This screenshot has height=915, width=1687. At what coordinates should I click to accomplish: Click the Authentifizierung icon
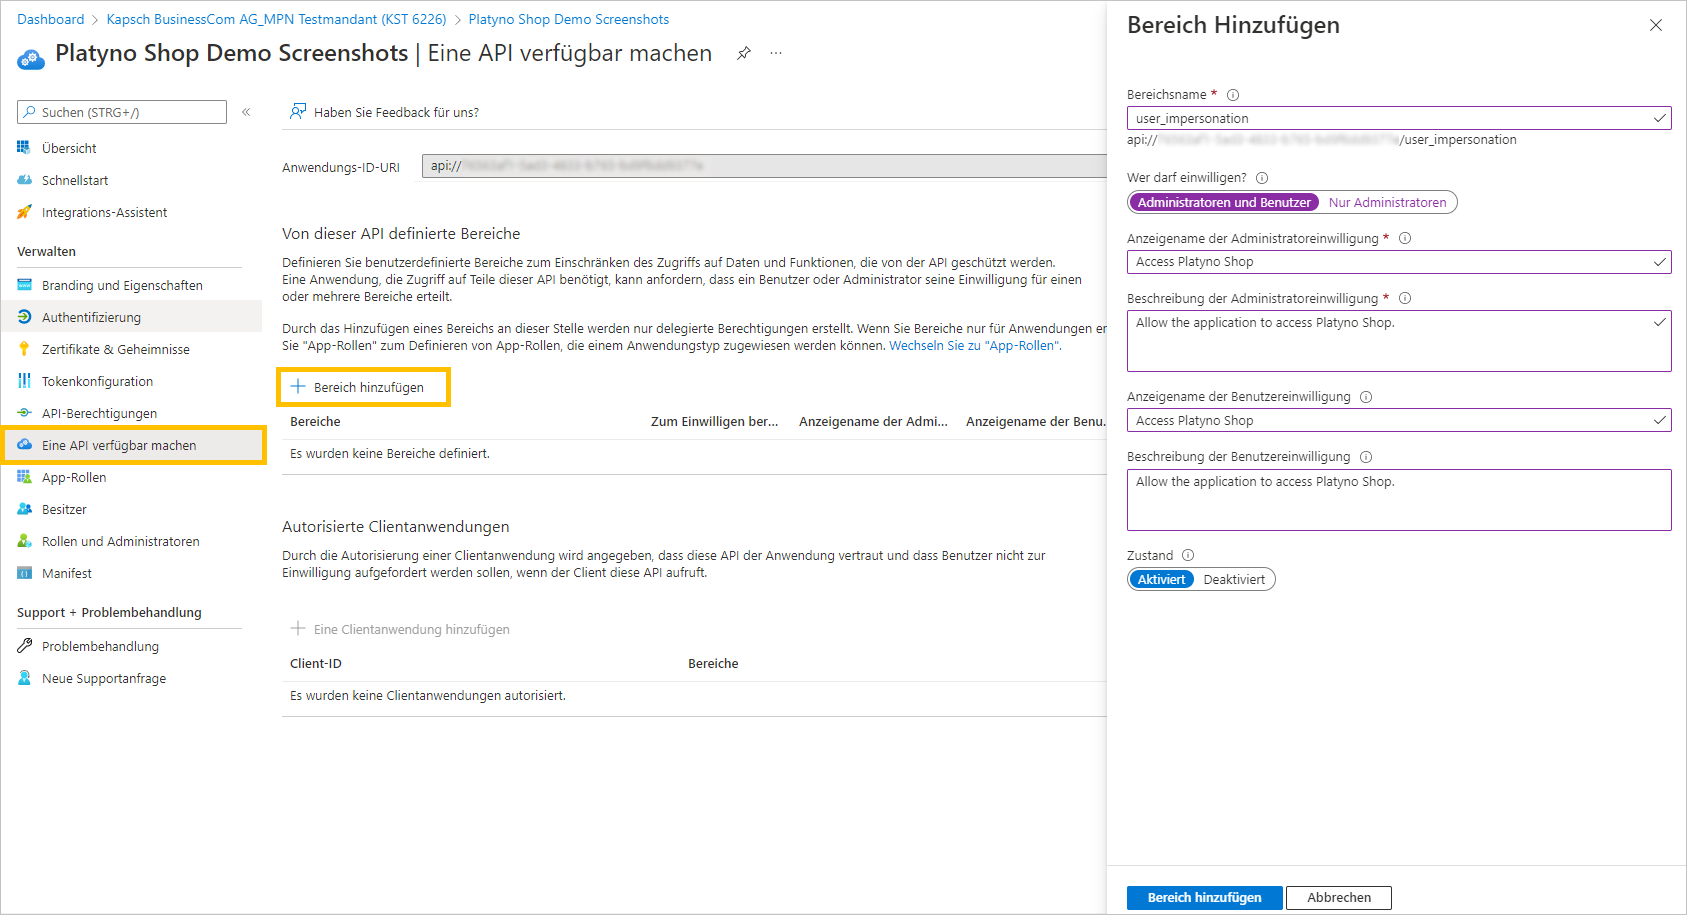24,317
